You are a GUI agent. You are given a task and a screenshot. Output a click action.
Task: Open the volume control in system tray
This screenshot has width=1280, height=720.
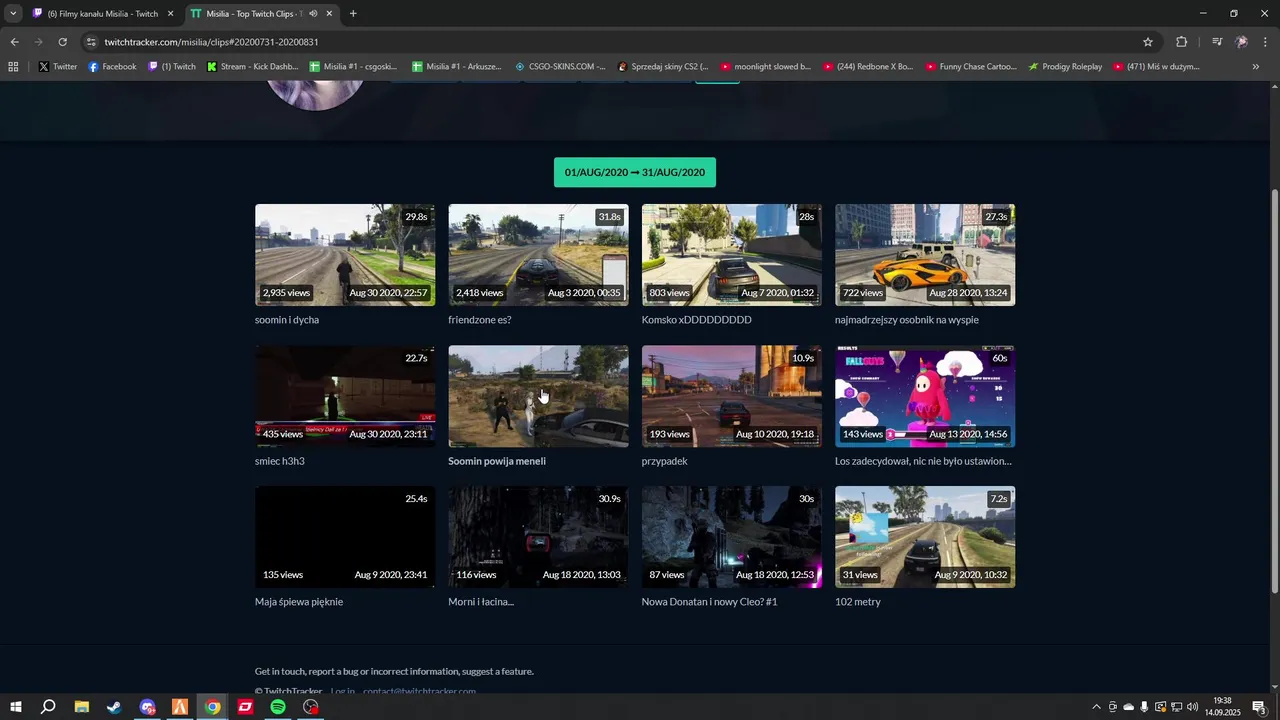click(x=1192, y=707)
